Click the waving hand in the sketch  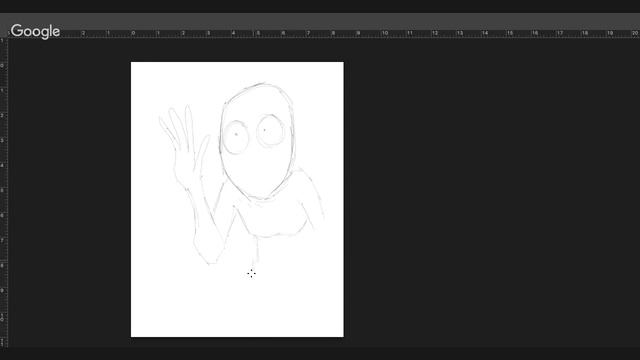point(184,147)
